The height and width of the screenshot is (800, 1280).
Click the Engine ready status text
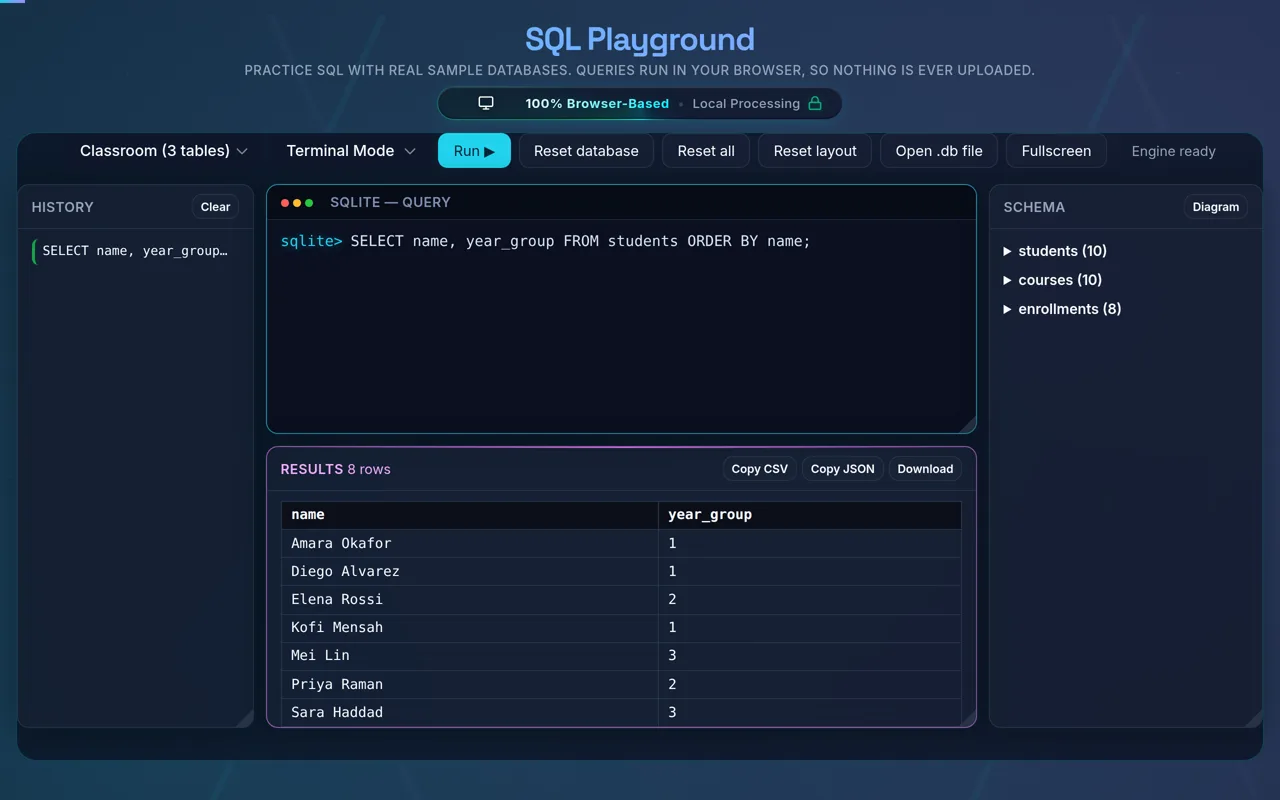click(1173, 151)
